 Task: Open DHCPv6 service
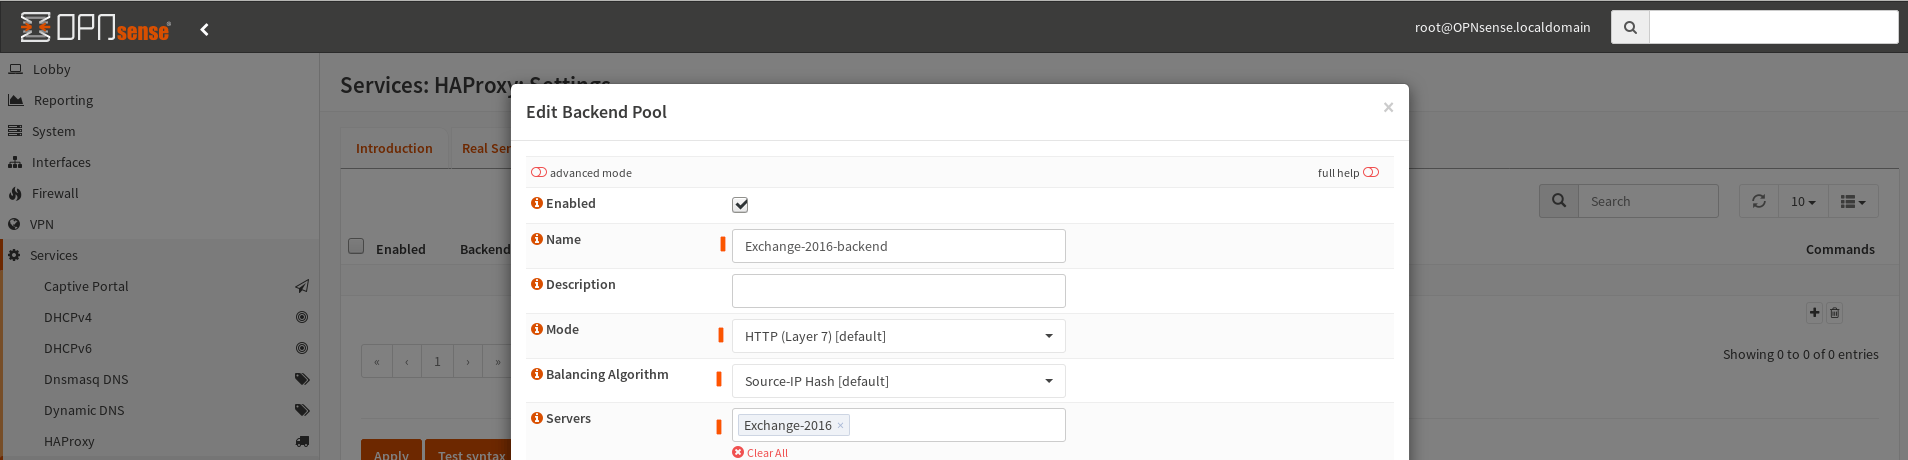coord(68,348)
